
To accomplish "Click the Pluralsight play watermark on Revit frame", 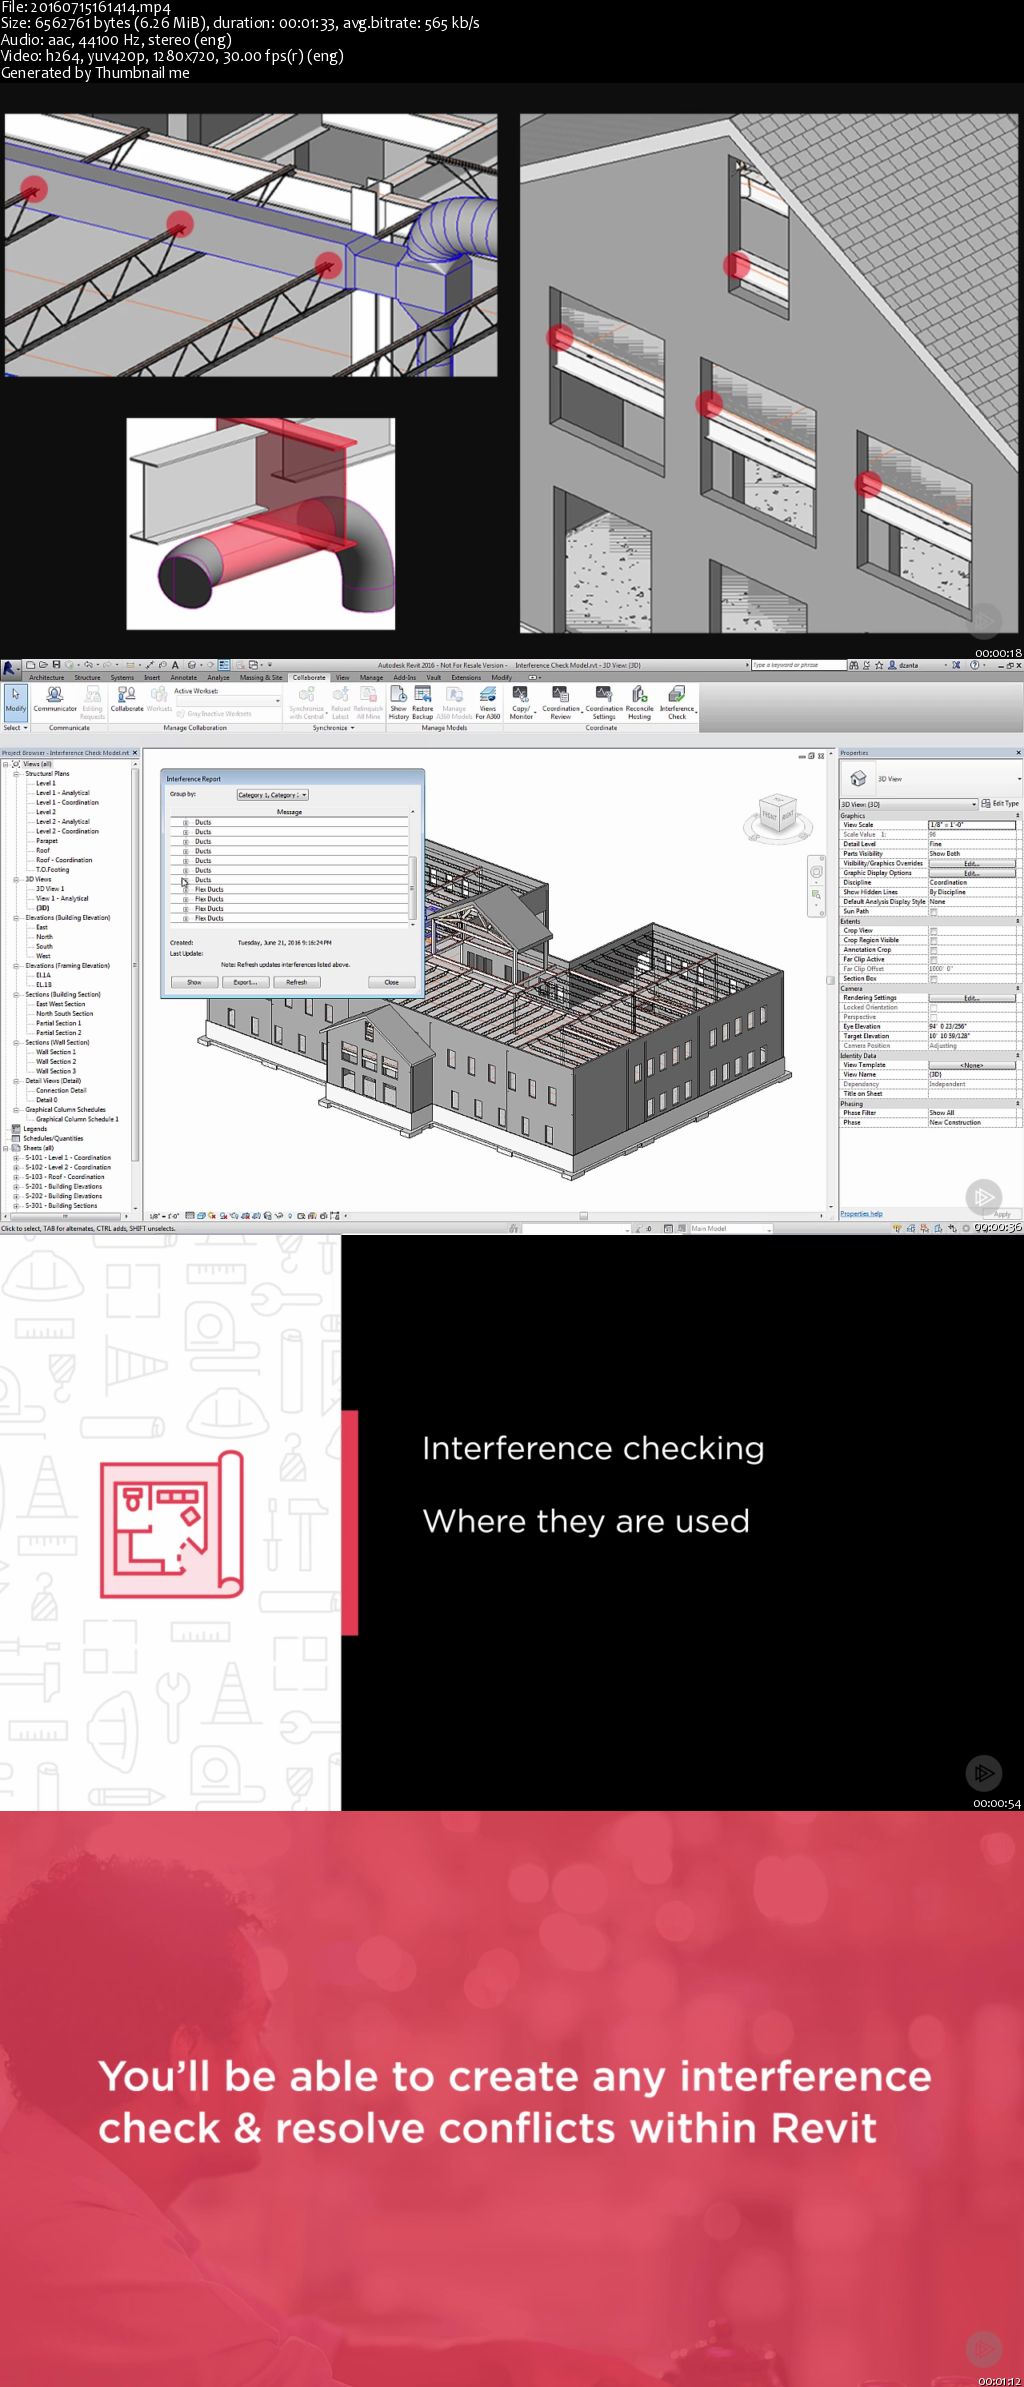I will (983, 1196).
